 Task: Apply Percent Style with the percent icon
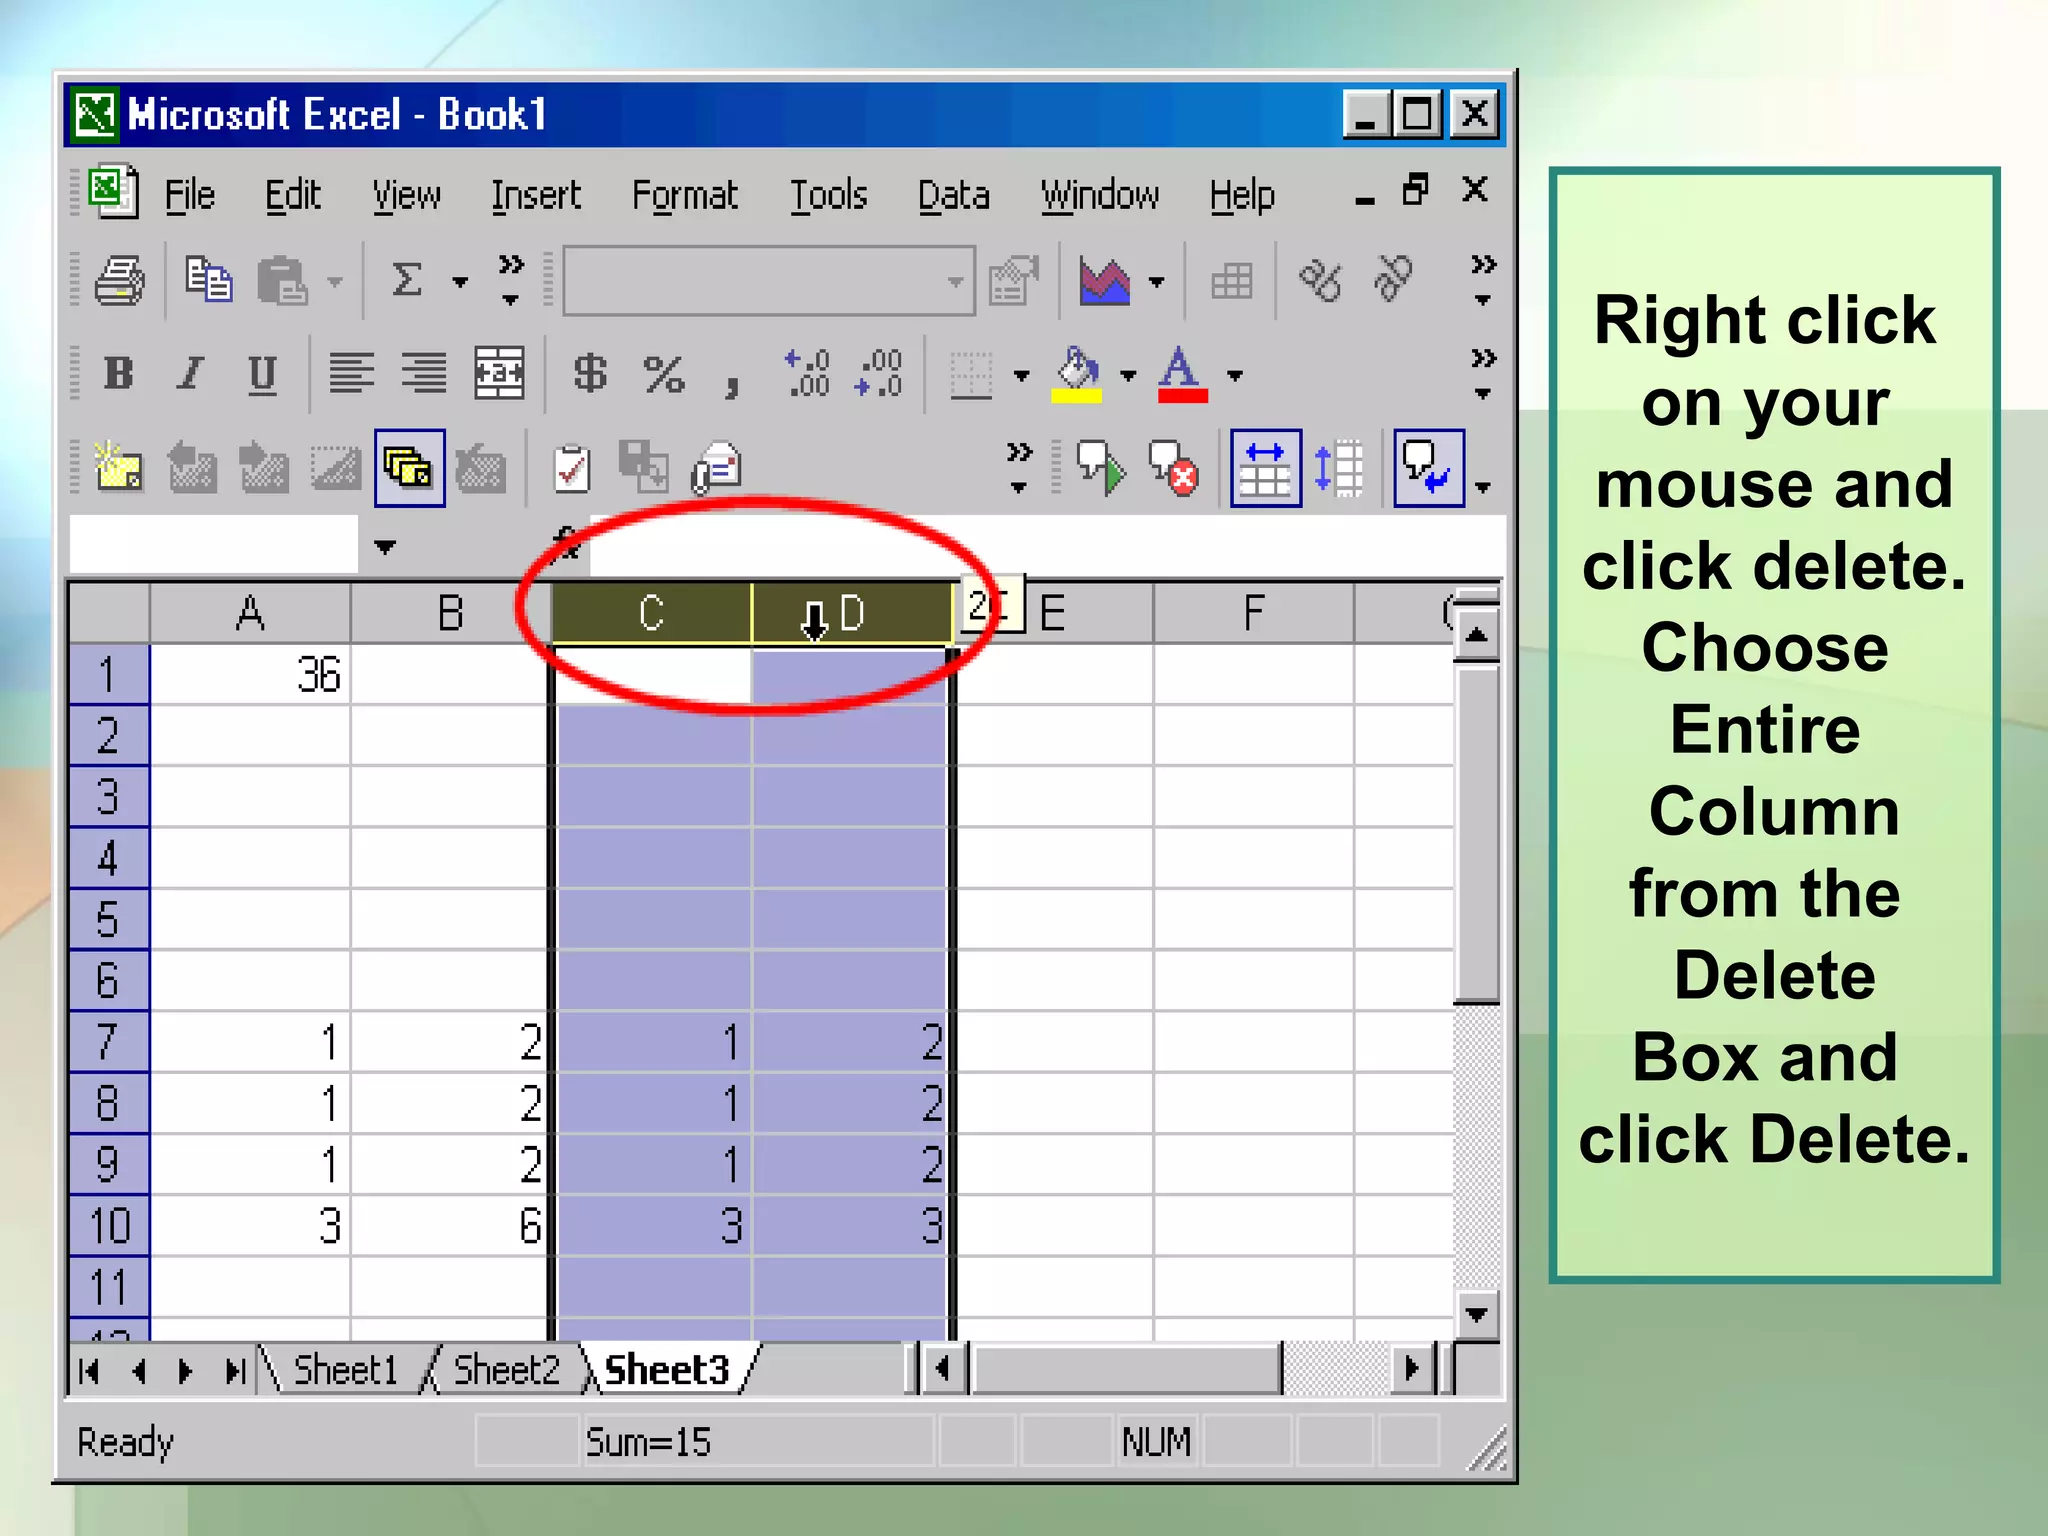click(x=664, y=375)
